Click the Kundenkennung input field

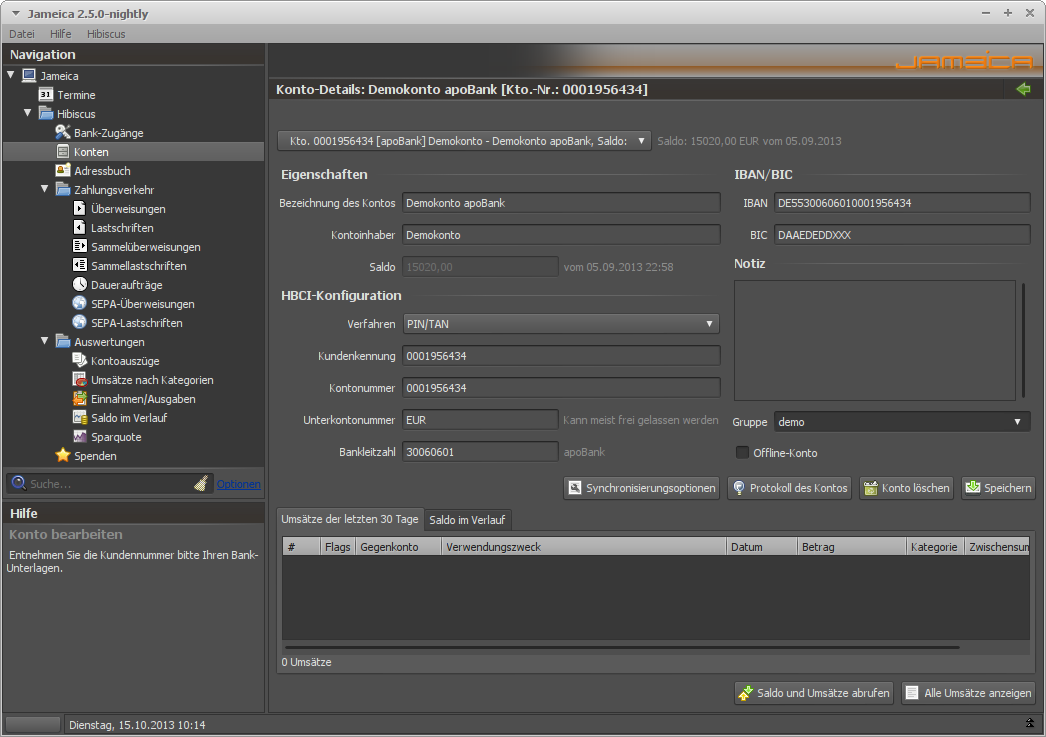pyautogui.click(x=561, y=356)
